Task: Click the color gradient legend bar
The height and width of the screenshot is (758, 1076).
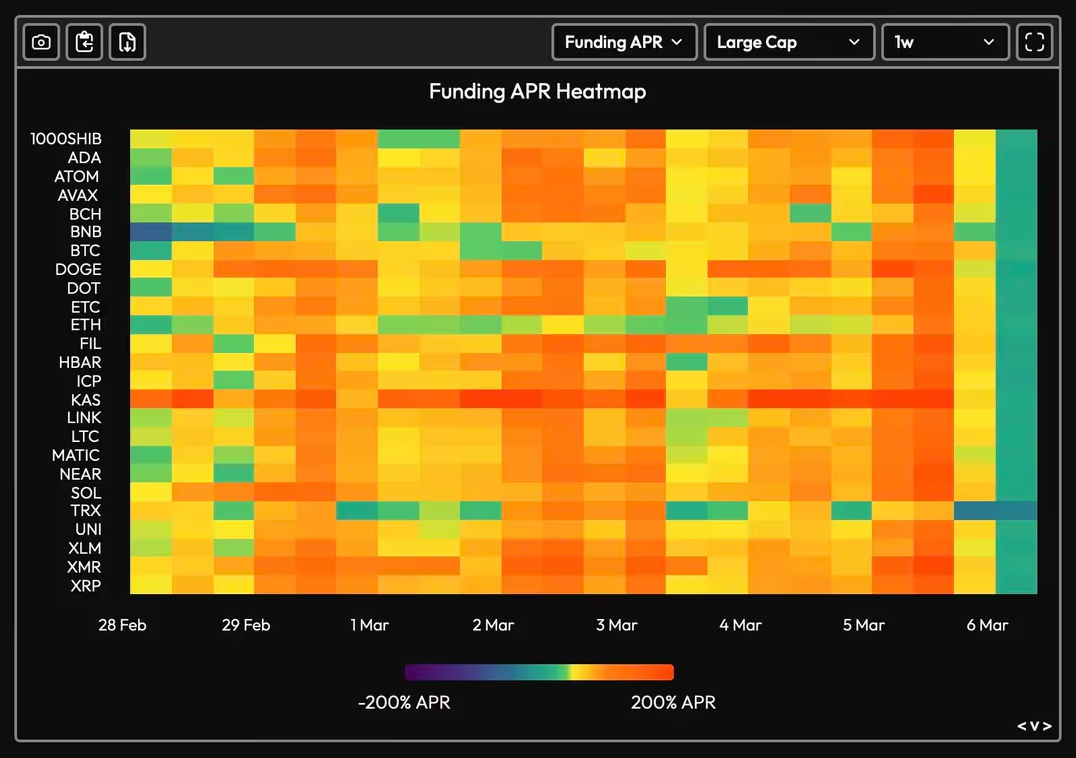Action: pos(539,672)
